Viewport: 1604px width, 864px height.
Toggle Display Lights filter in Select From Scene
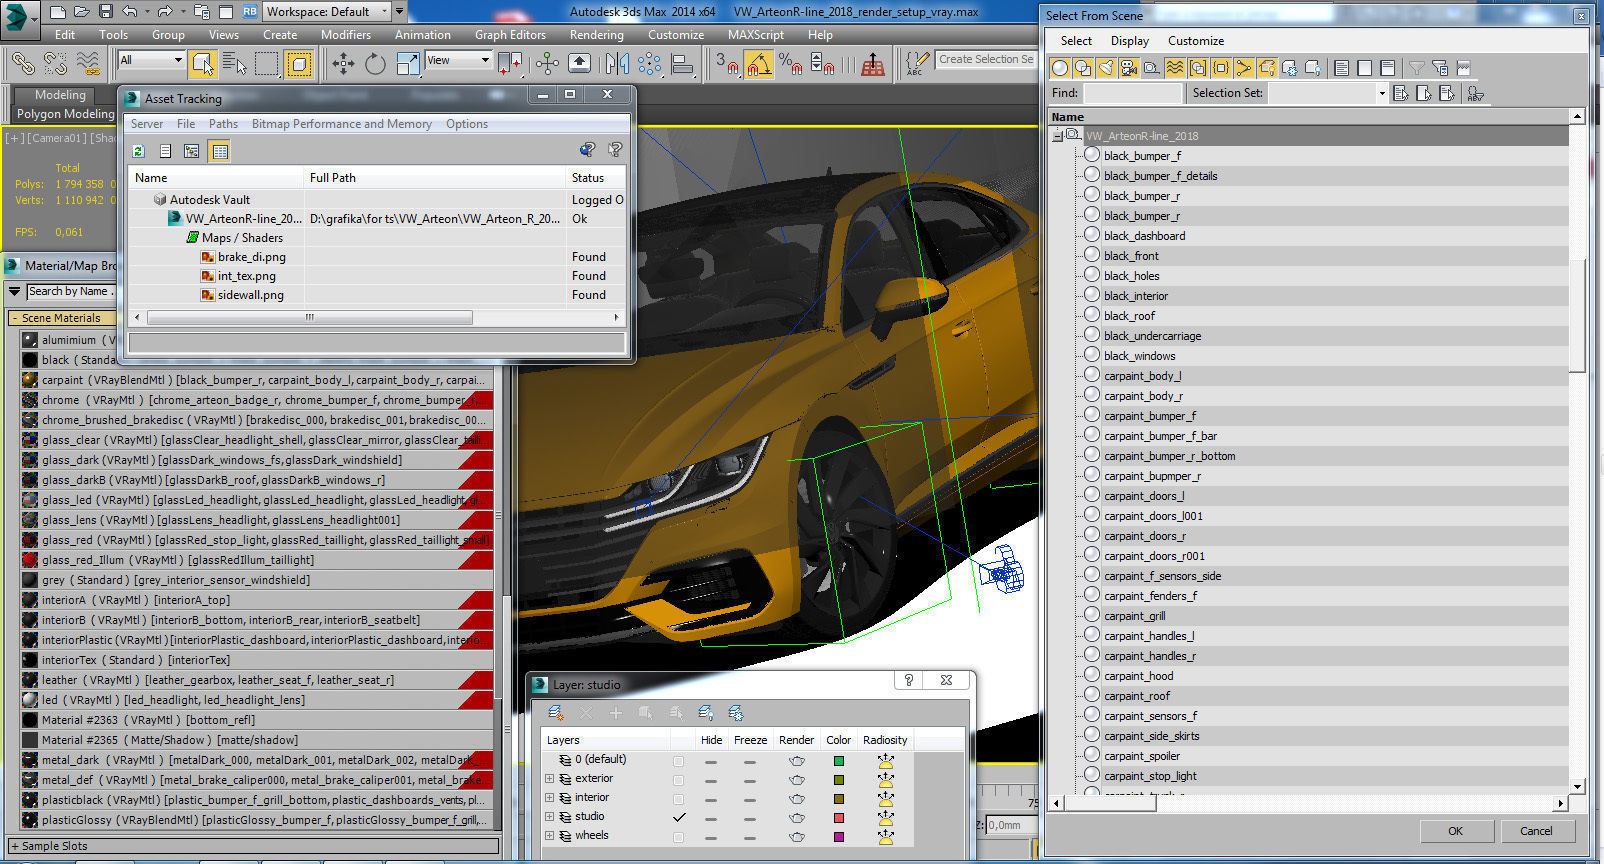pos(1106,68)
